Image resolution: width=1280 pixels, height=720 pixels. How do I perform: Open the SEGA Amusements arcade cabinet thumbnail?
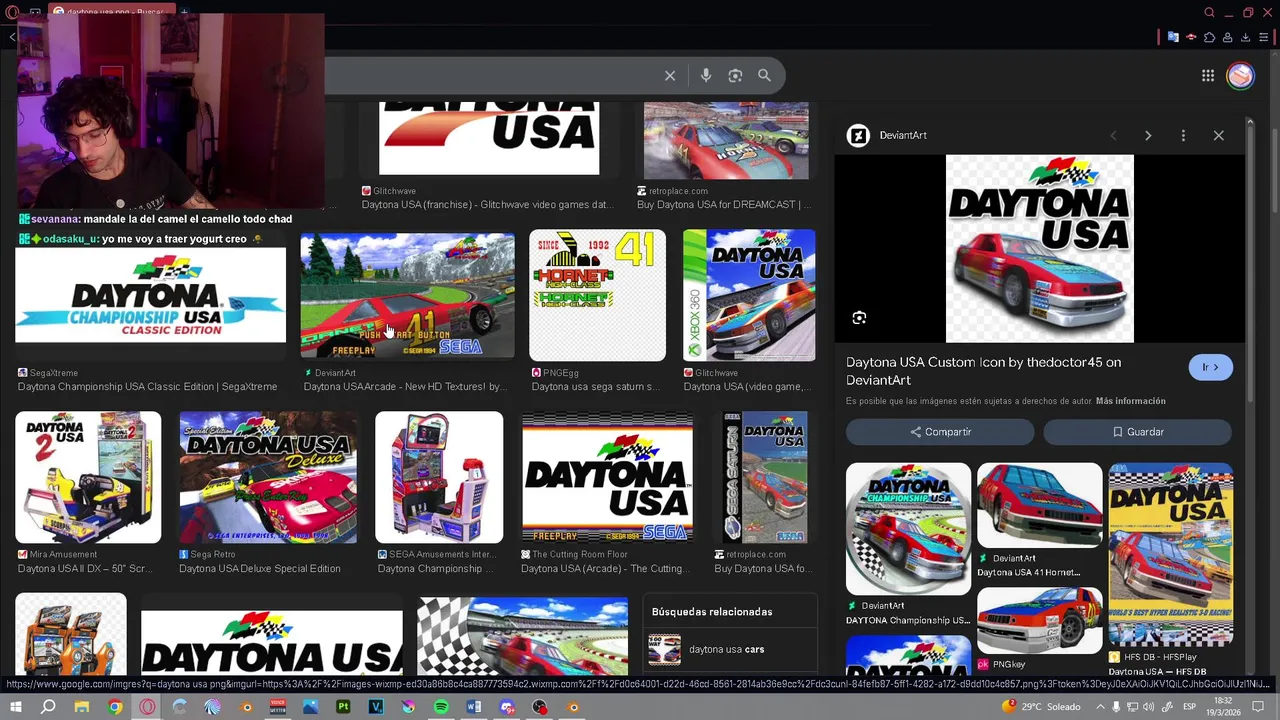(439, 477)
